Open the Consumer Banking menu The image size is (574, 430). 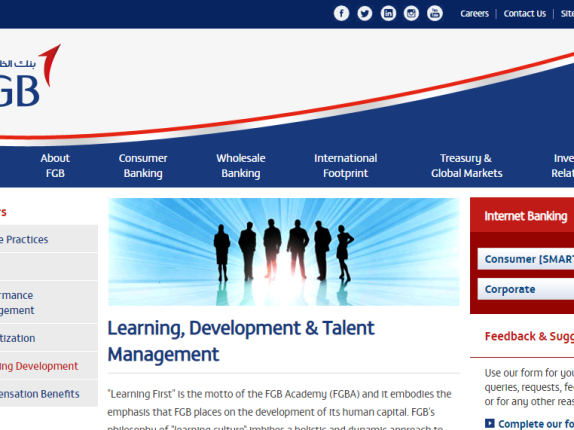[x=143, y=166]
